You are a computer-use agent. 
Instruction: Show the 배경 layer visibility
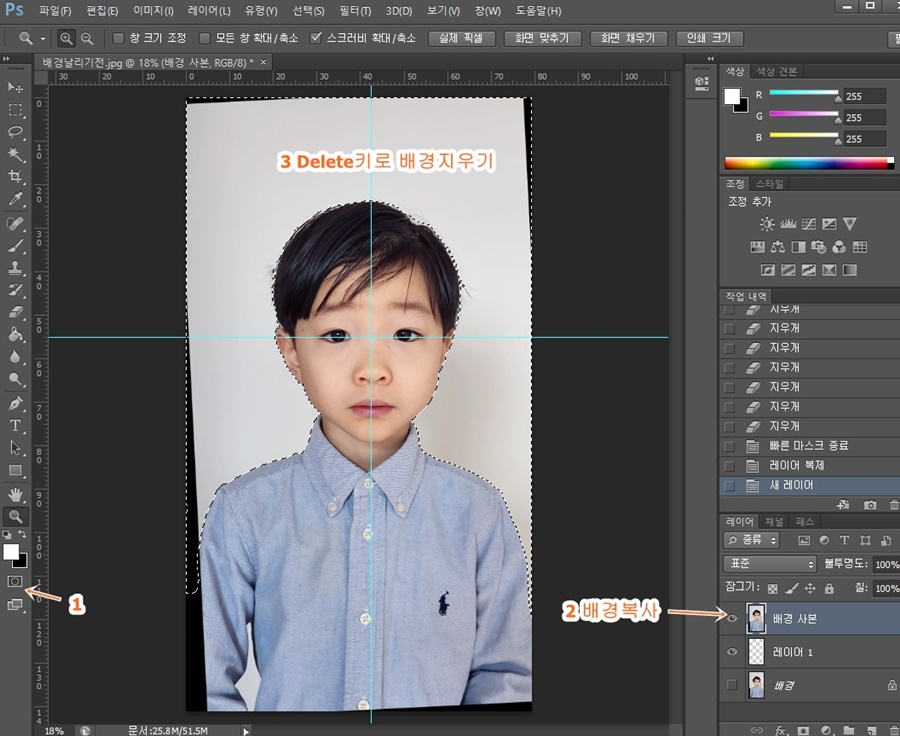click(732, 685)
